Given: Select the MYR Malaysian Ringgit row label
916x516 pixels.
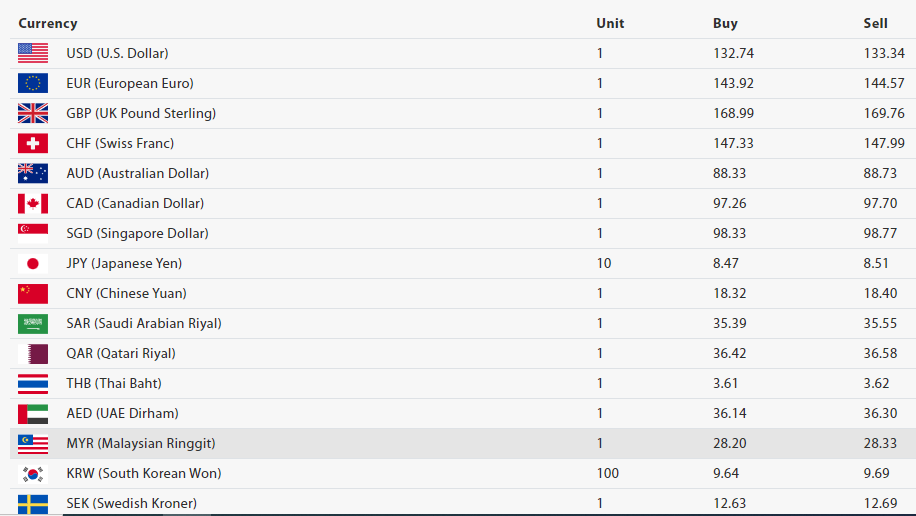Looking at the screenshot, I should pos(140,443).
